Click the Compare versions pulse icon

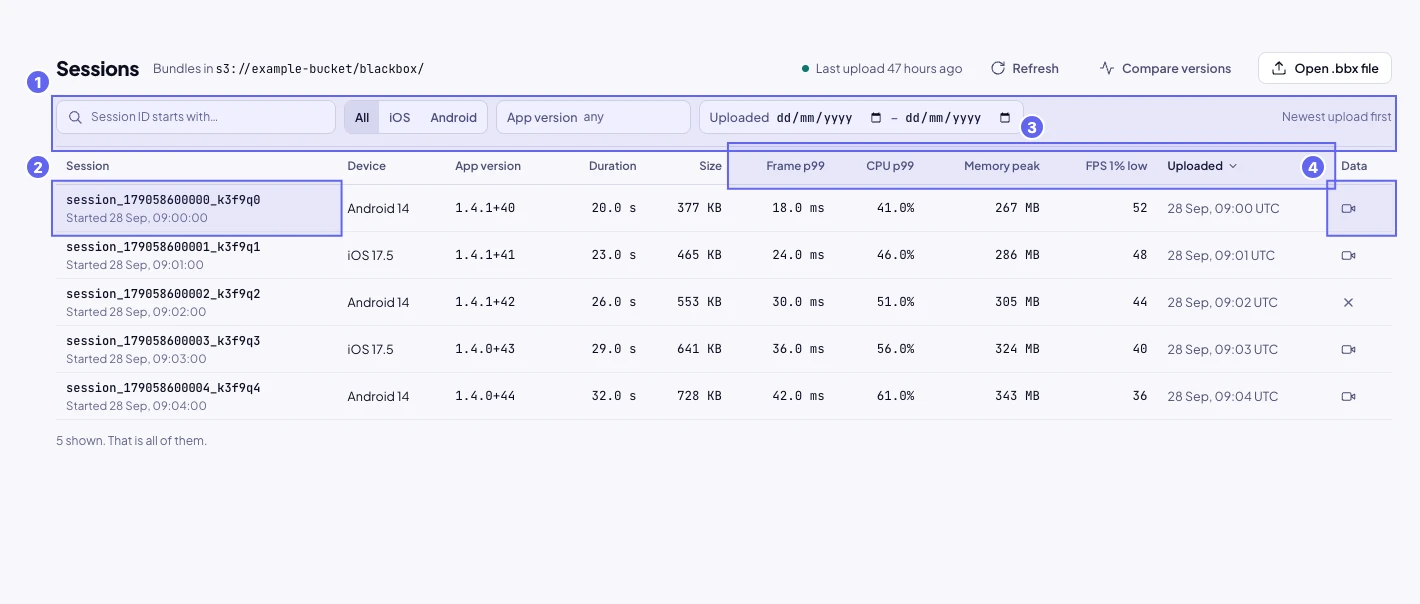pyautogui.click(x=1107, y=69)
